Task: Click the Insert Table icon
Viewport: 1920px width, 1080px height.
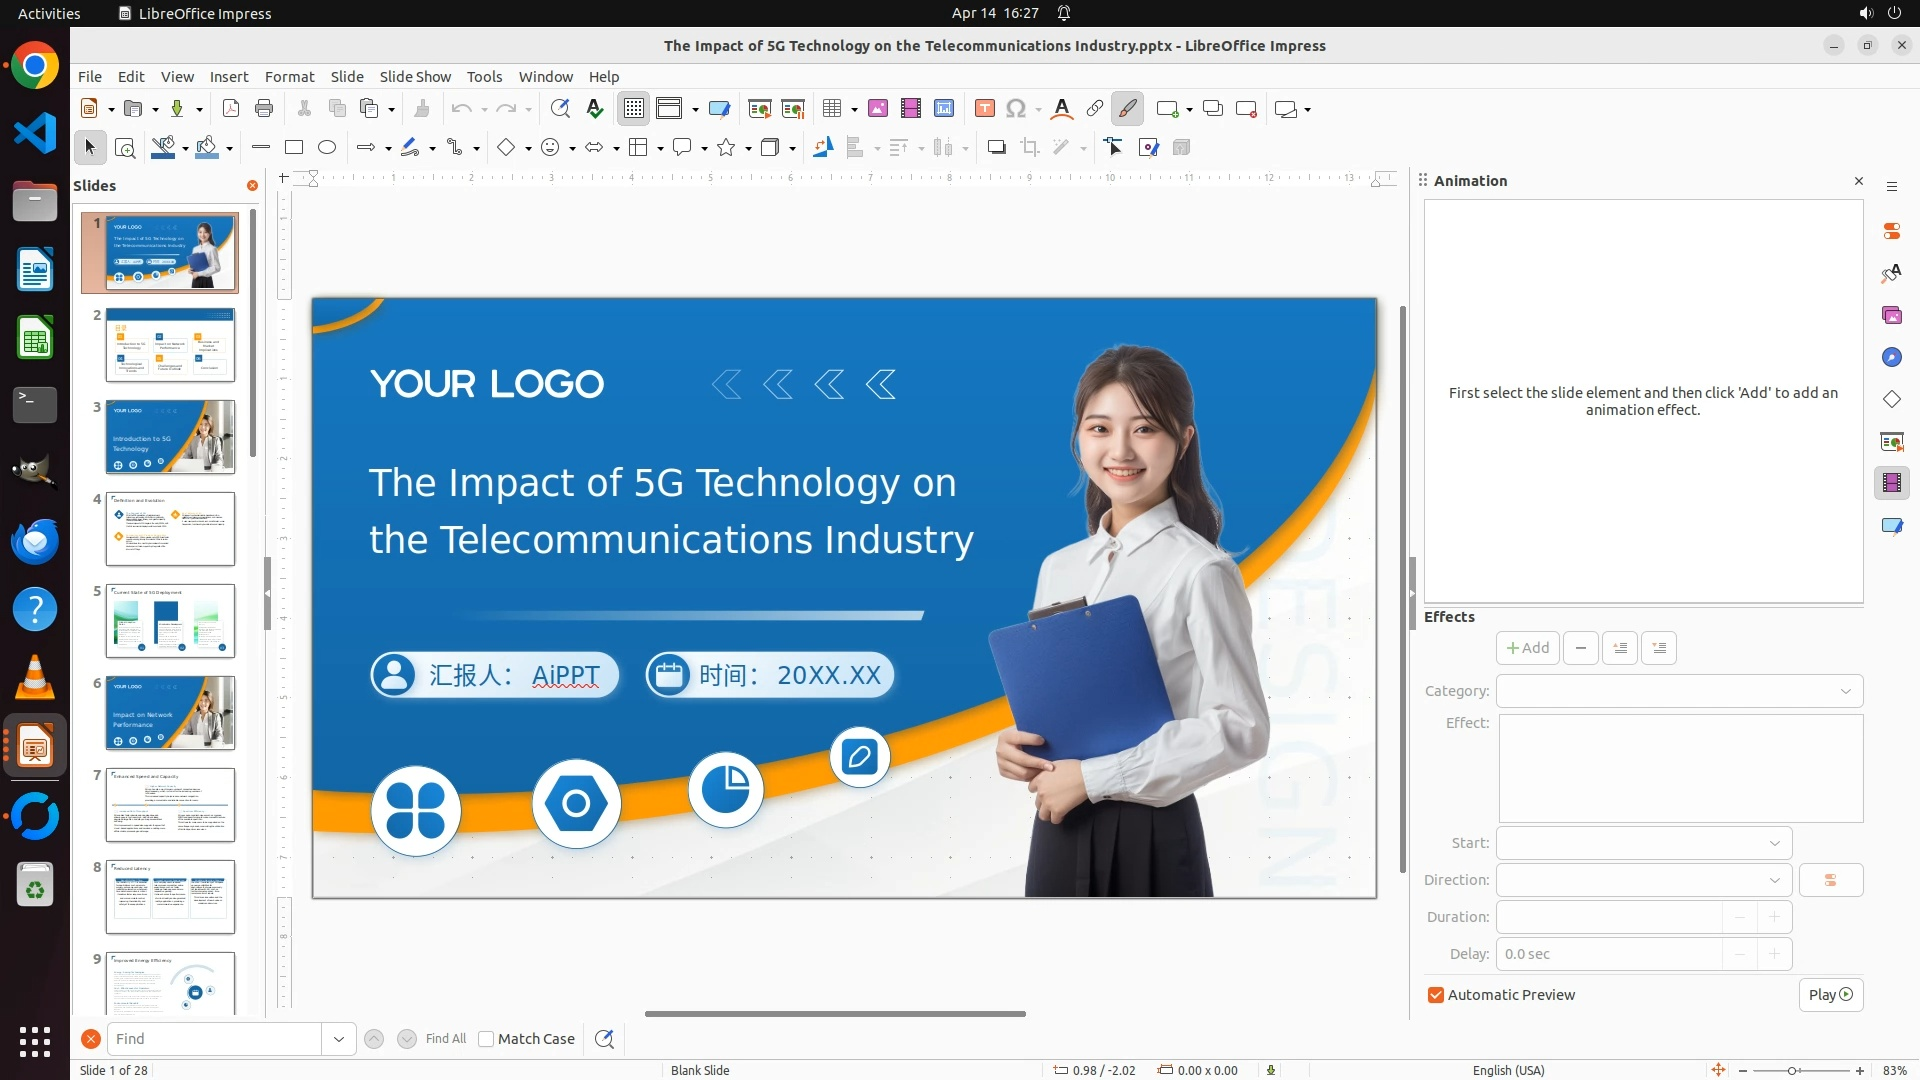Action: tap(831, 109)
